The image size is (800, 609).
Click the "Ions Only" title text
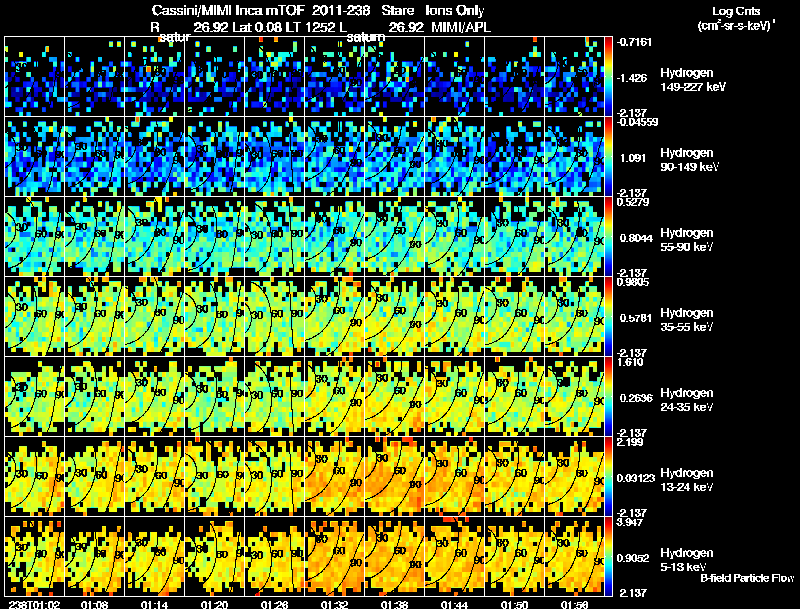coord(454,11)
